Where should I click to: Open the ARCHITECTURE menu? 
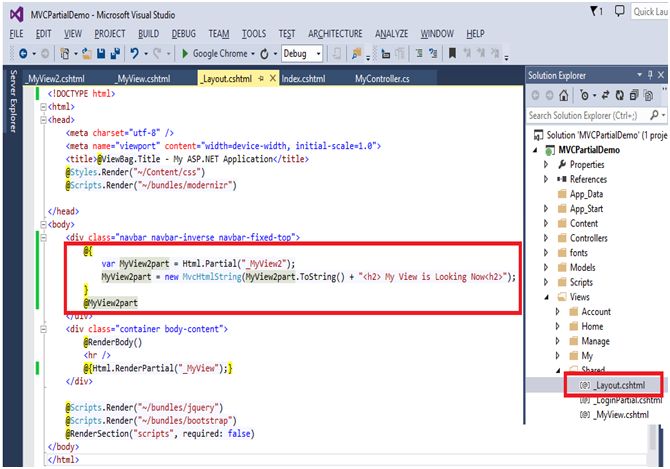335,33
